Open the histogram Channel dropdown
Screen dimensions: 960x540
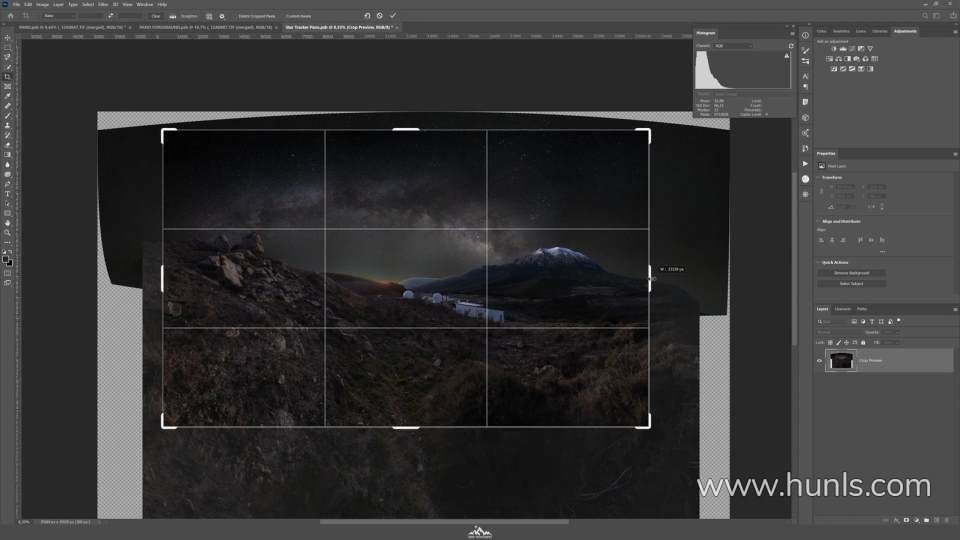click(733, 46)
